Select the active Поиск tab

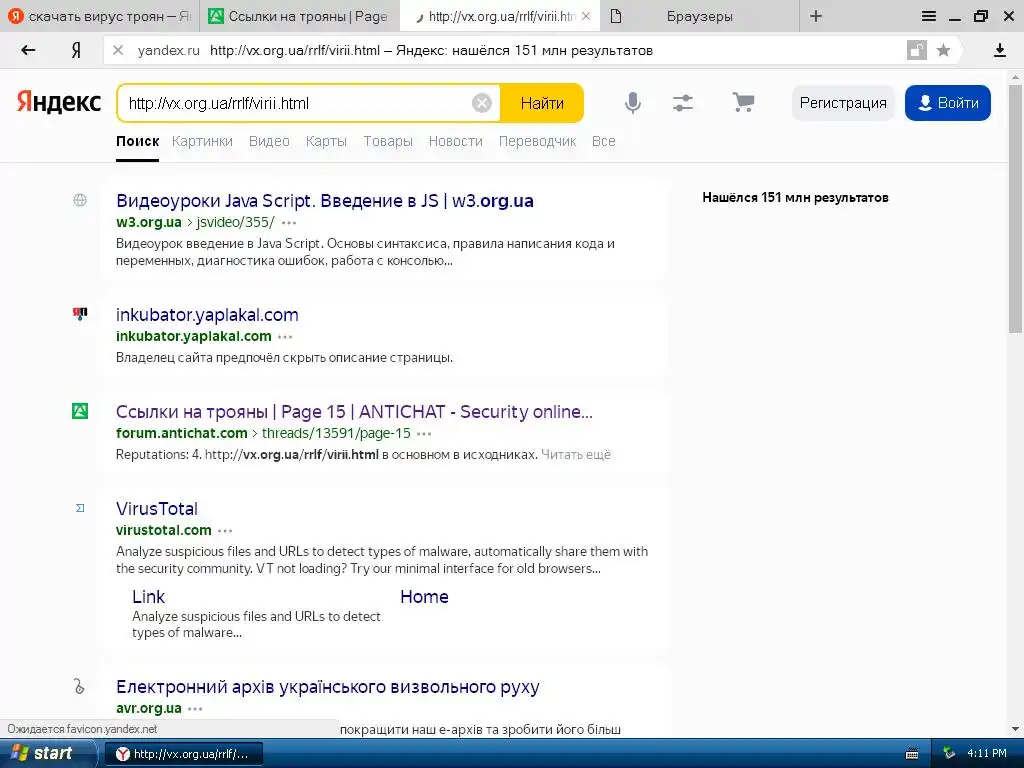click(x=137, y=141)
